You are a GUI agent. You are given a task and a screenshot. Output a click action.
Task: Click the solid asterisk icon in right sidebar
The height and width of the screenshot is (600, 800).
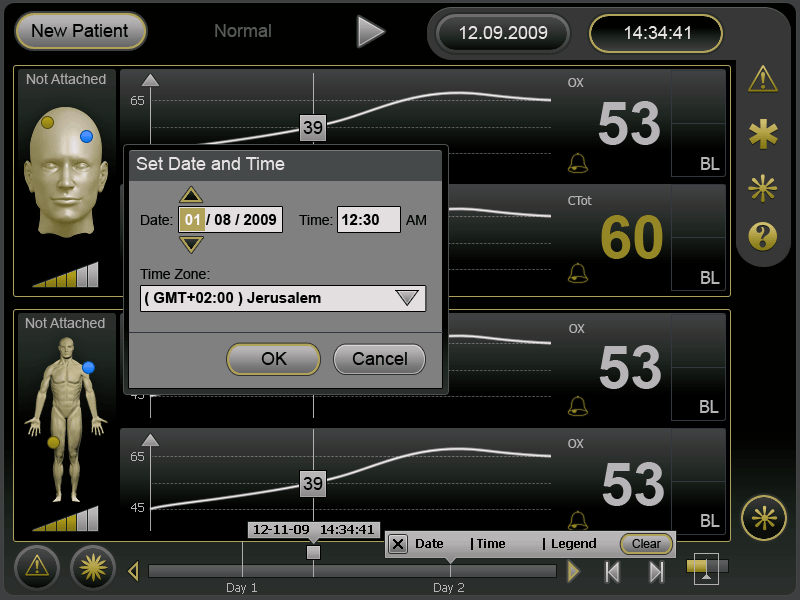coord(763,134)
